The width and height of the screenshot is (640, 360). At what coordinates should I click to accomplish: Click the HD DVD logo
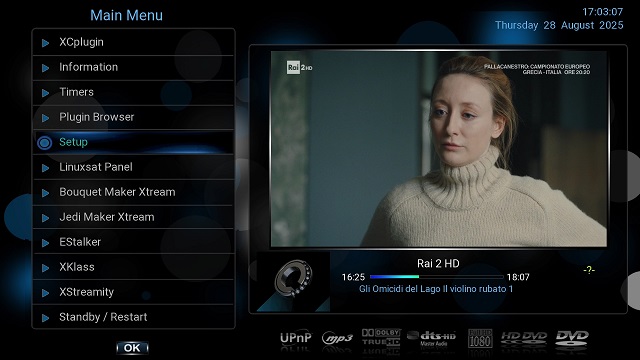click(524, 338)
